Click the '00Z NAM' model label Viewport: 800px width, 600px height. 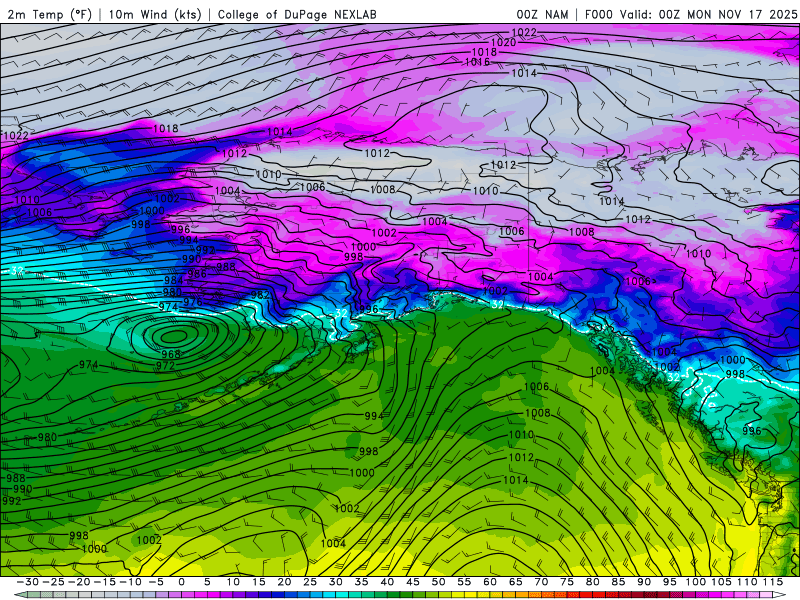click(542, 14)
